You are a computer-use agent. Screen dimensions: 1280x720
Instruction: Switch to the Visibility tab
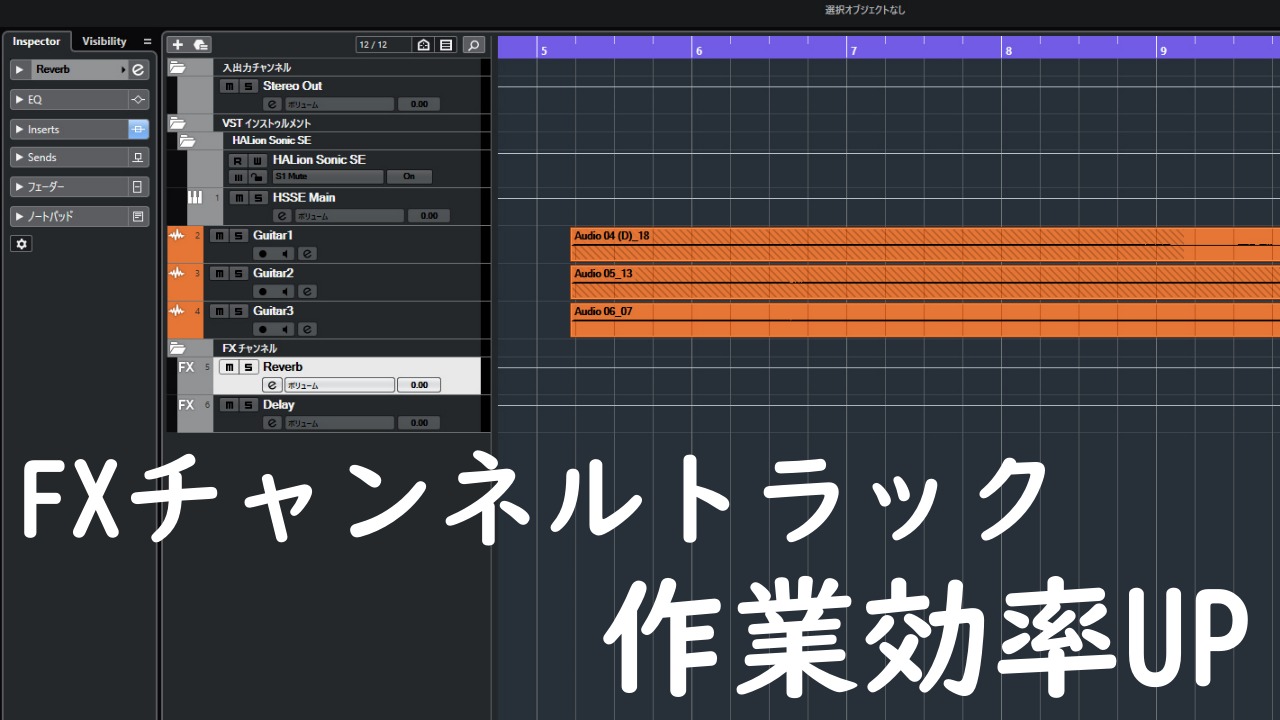click(104, 41)
